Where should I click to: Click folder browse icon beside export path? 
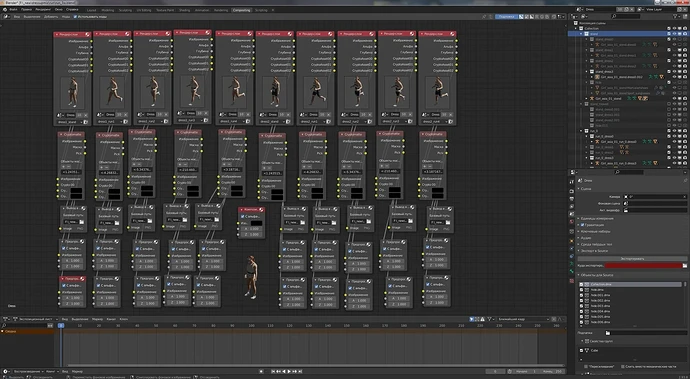(x=685, y=265)
